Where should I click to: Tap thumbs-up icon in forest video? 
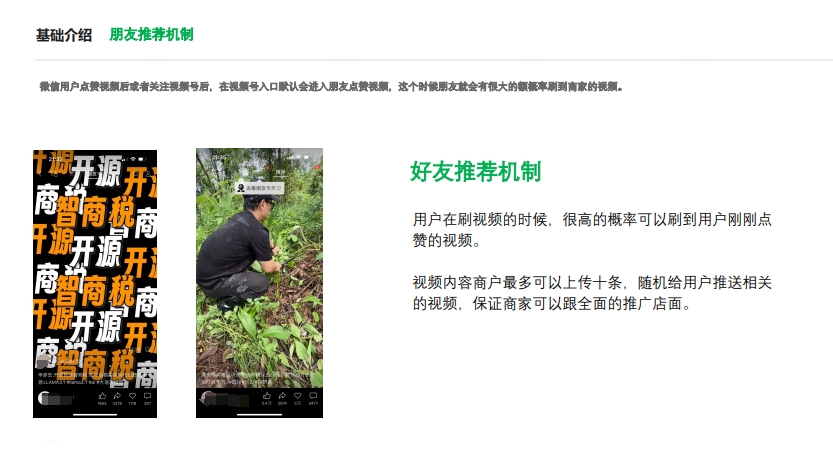click(x=267, y=396)
